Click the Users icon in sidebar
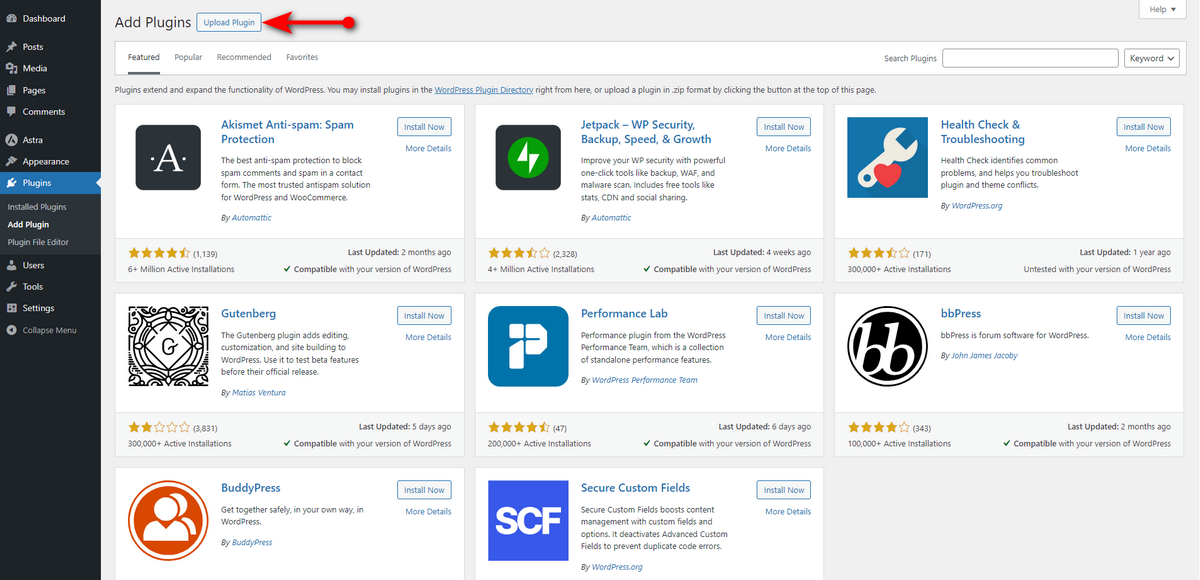Screen dimensions: 1200x580 pos(11,265)
